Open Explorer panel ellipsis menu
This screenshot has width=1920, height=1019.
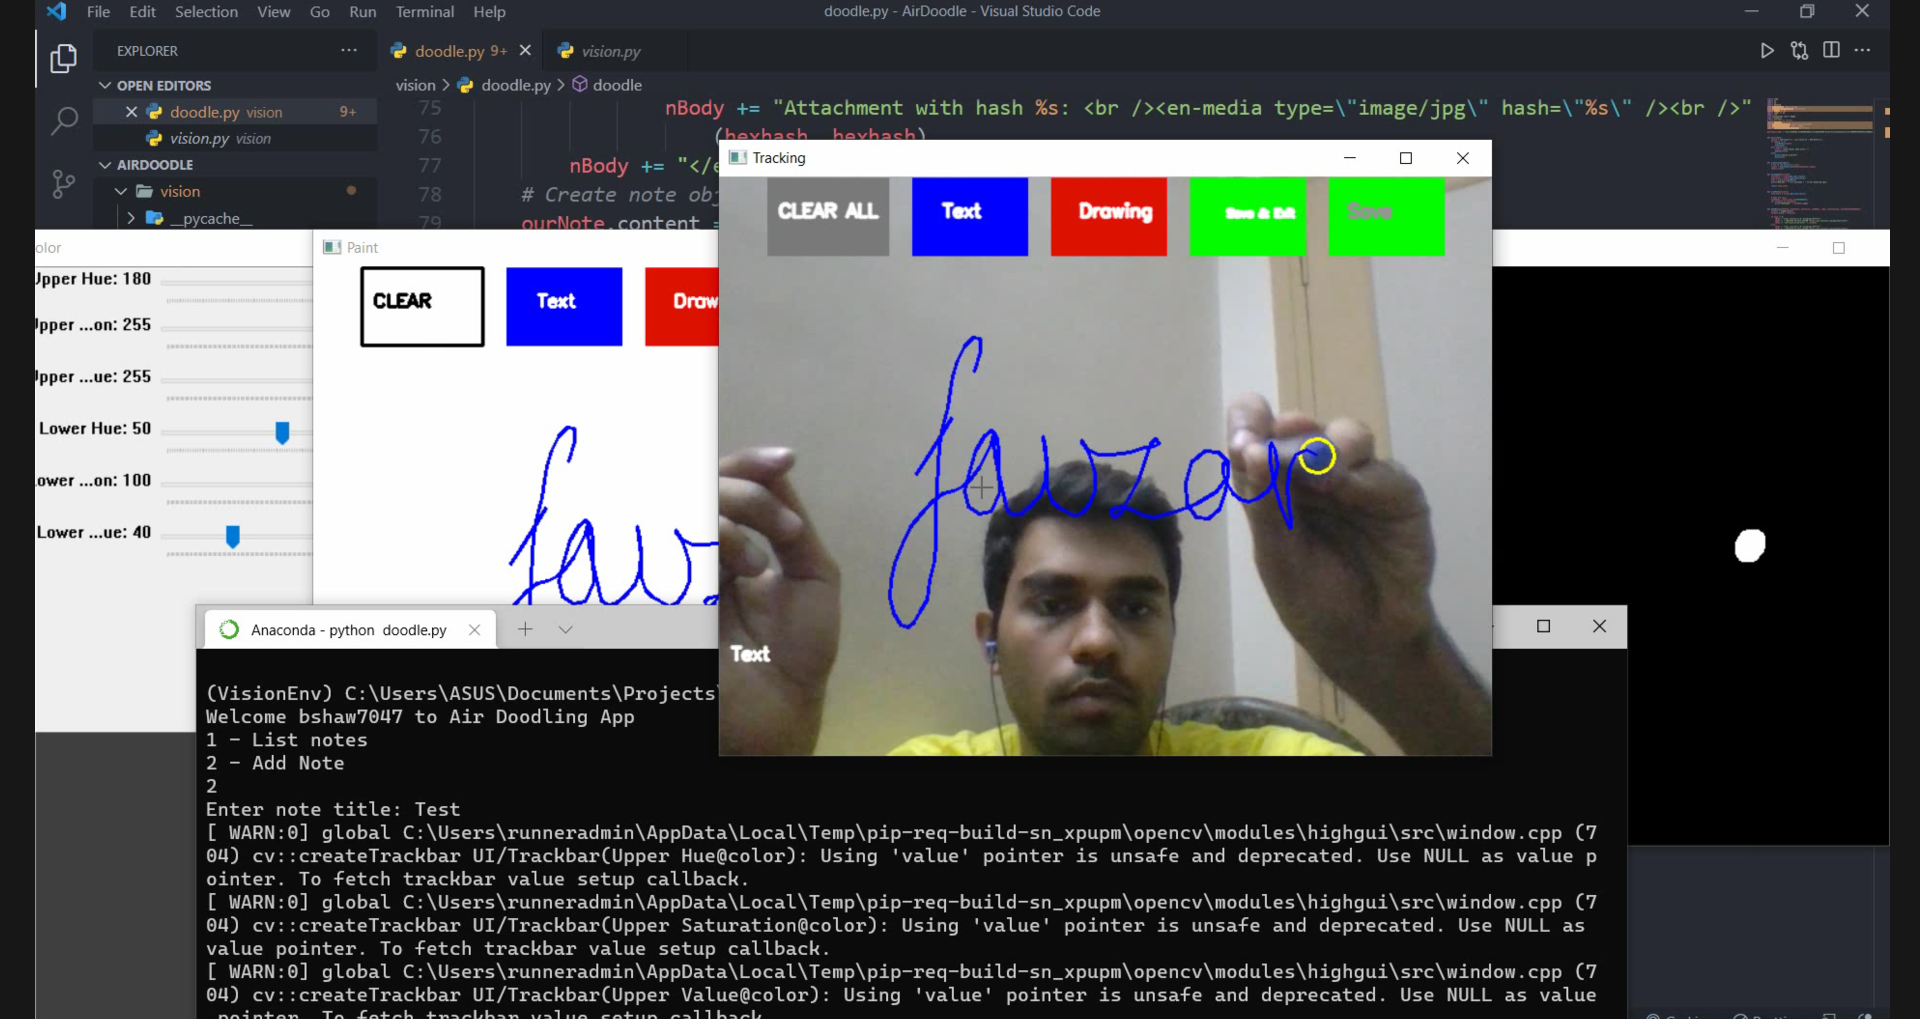[x=348, y=51]
